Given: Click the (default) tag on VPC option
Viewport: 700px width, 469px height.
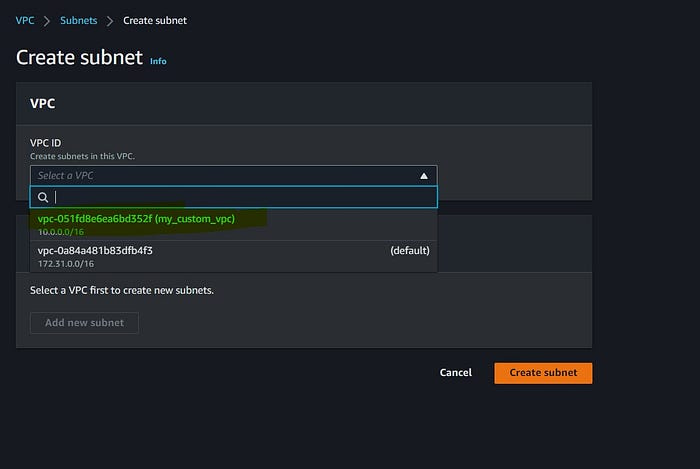Looking at the screenshot, I should point(410,251).
